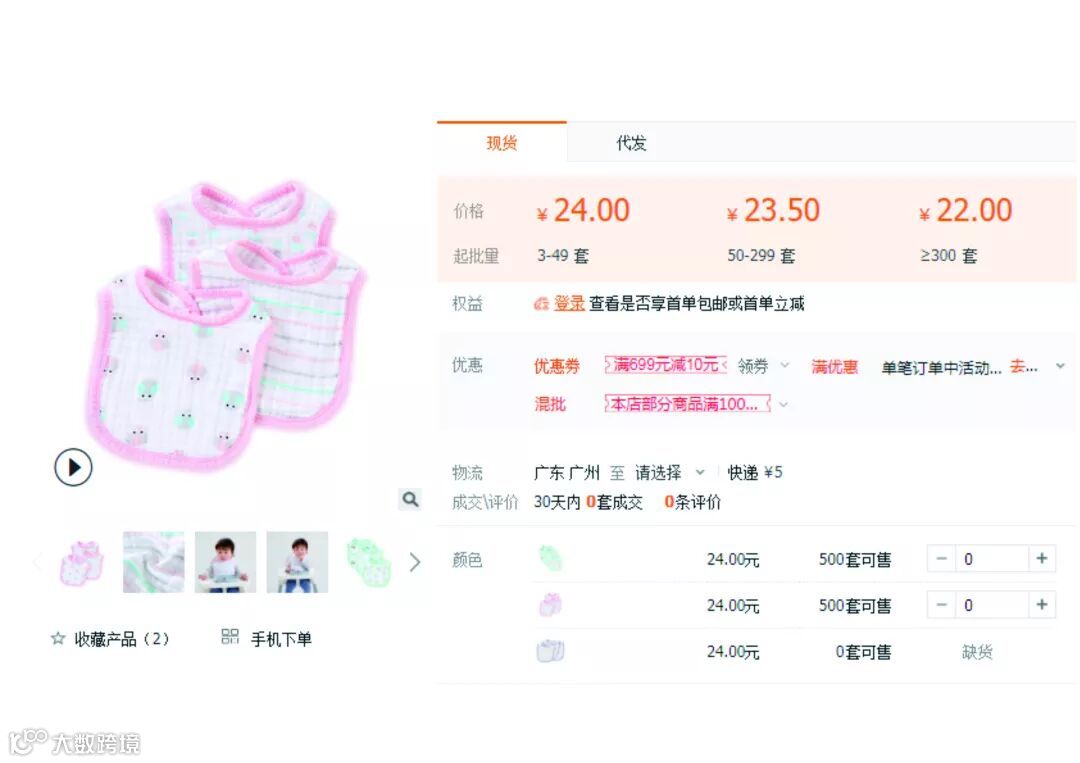Open the 请选择 shipping destination dropdown
This screenshot has width=1080, height=763.
(669, 472)
